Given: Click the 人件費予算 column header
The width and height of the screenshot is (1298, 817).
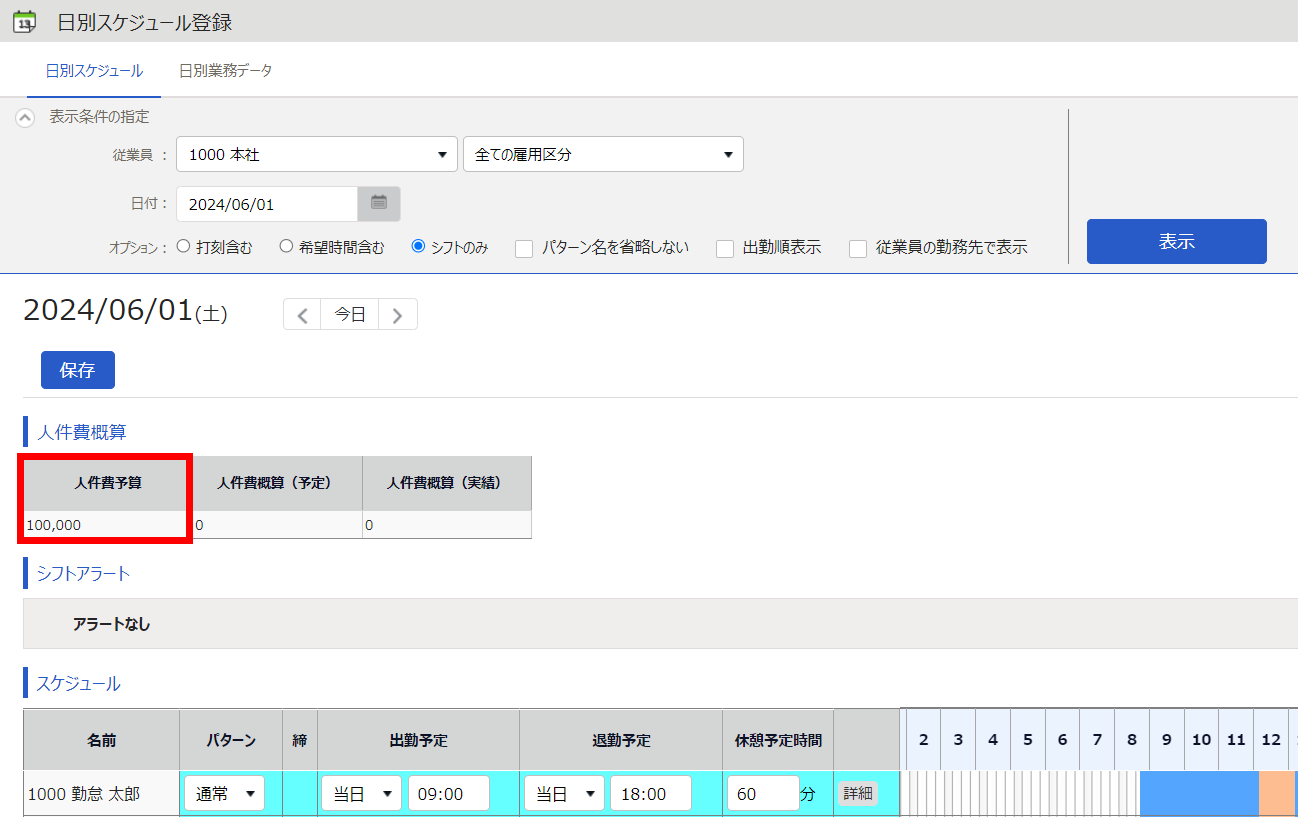Looking at the screenshot, I should coord(108,483).
